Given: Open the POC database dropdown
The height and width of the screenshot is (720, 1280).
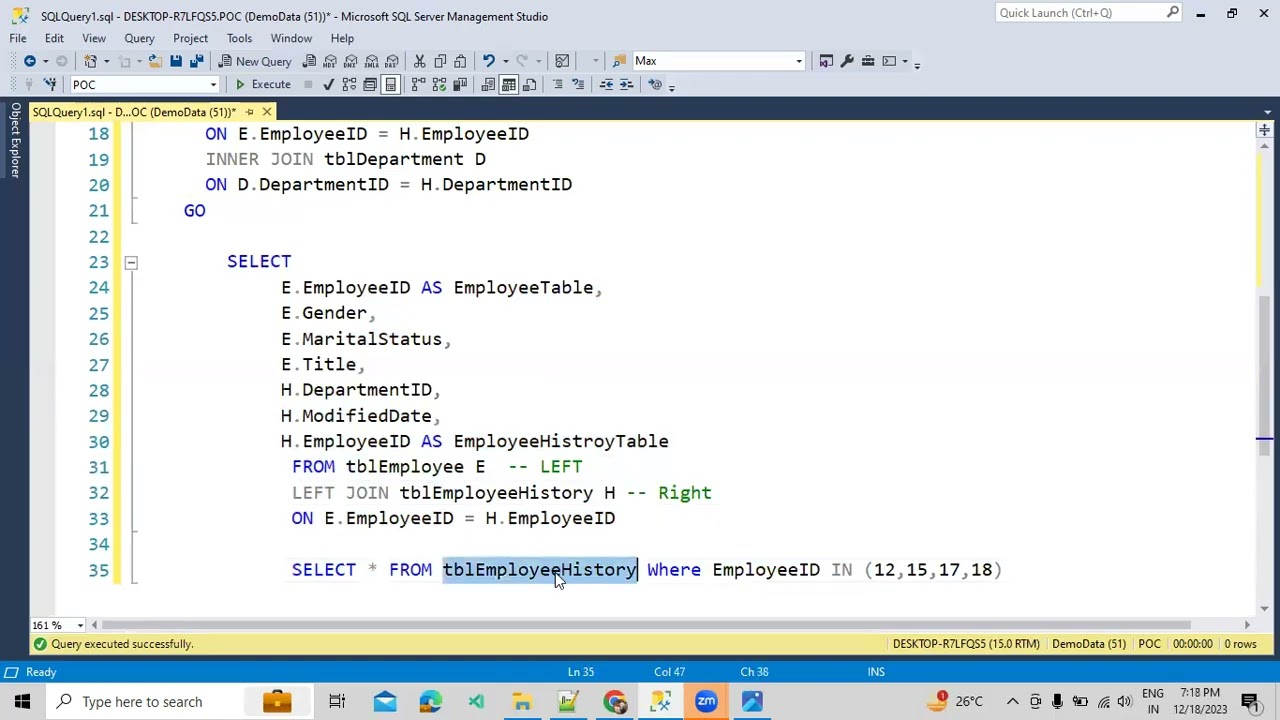Looking at the screenshot, I should 213,85.
